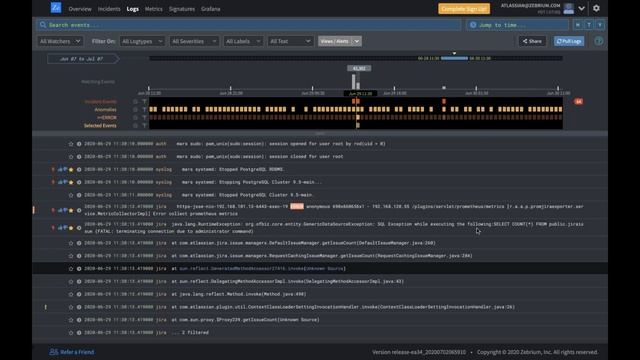Click the first time-jump arrow button
The image size is (640, 360).
578,25
